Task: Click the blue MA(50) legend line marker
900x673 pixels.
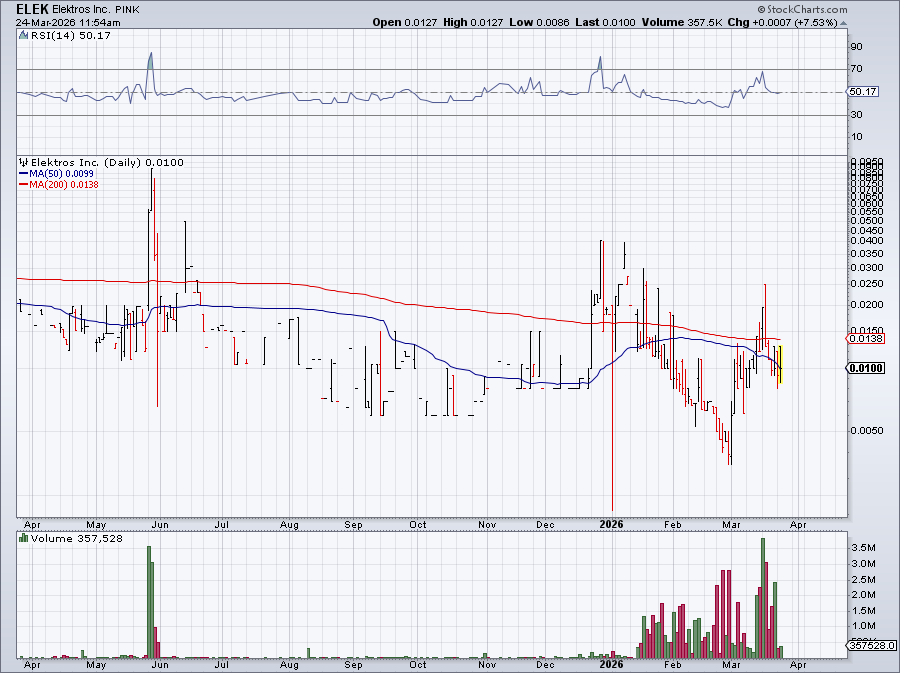Action: coord(24,173)
